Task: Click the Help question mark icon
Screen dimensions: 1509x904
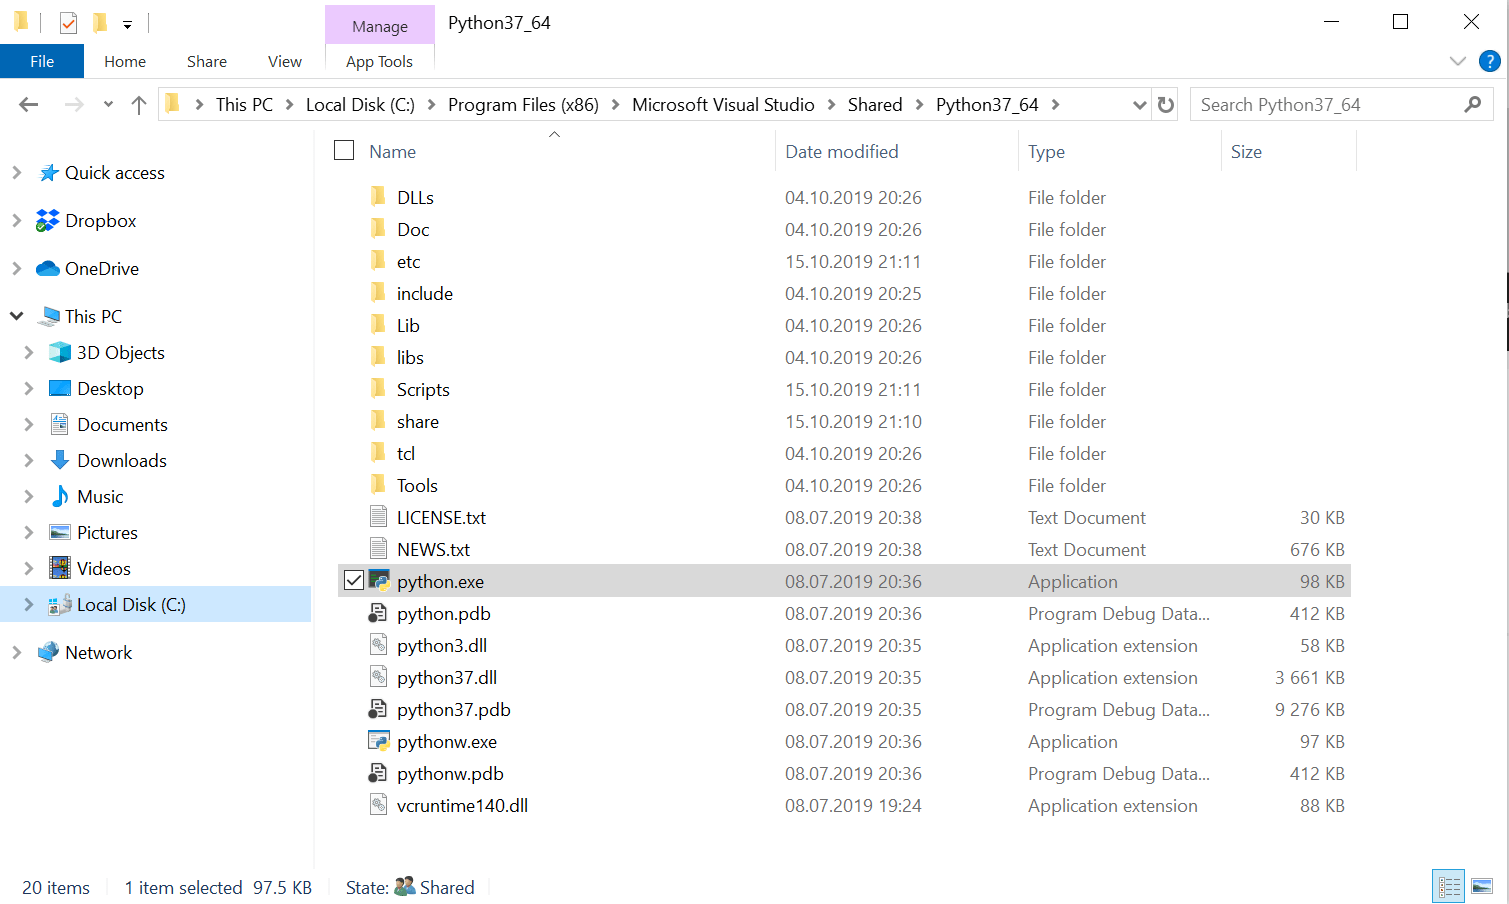Action: coord(1489,61)
